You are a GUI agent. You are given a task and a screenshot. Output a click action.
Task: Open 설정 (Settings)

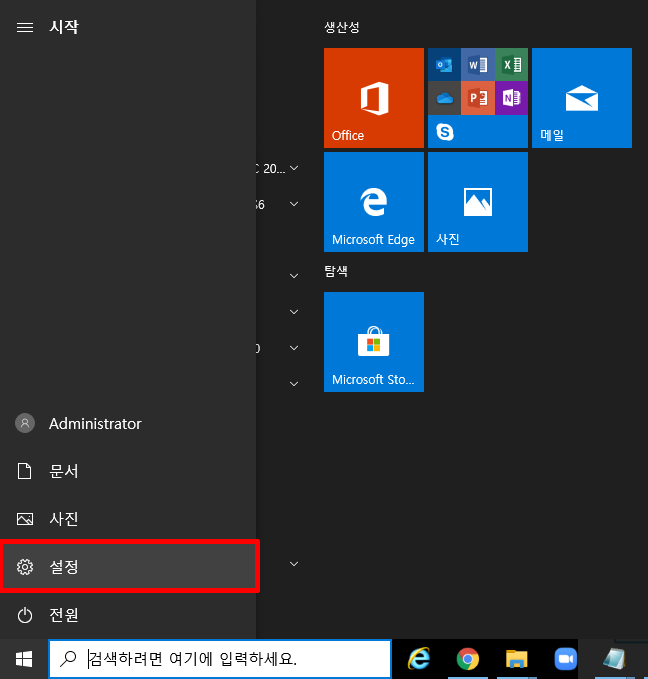click(x=129, y=566)
